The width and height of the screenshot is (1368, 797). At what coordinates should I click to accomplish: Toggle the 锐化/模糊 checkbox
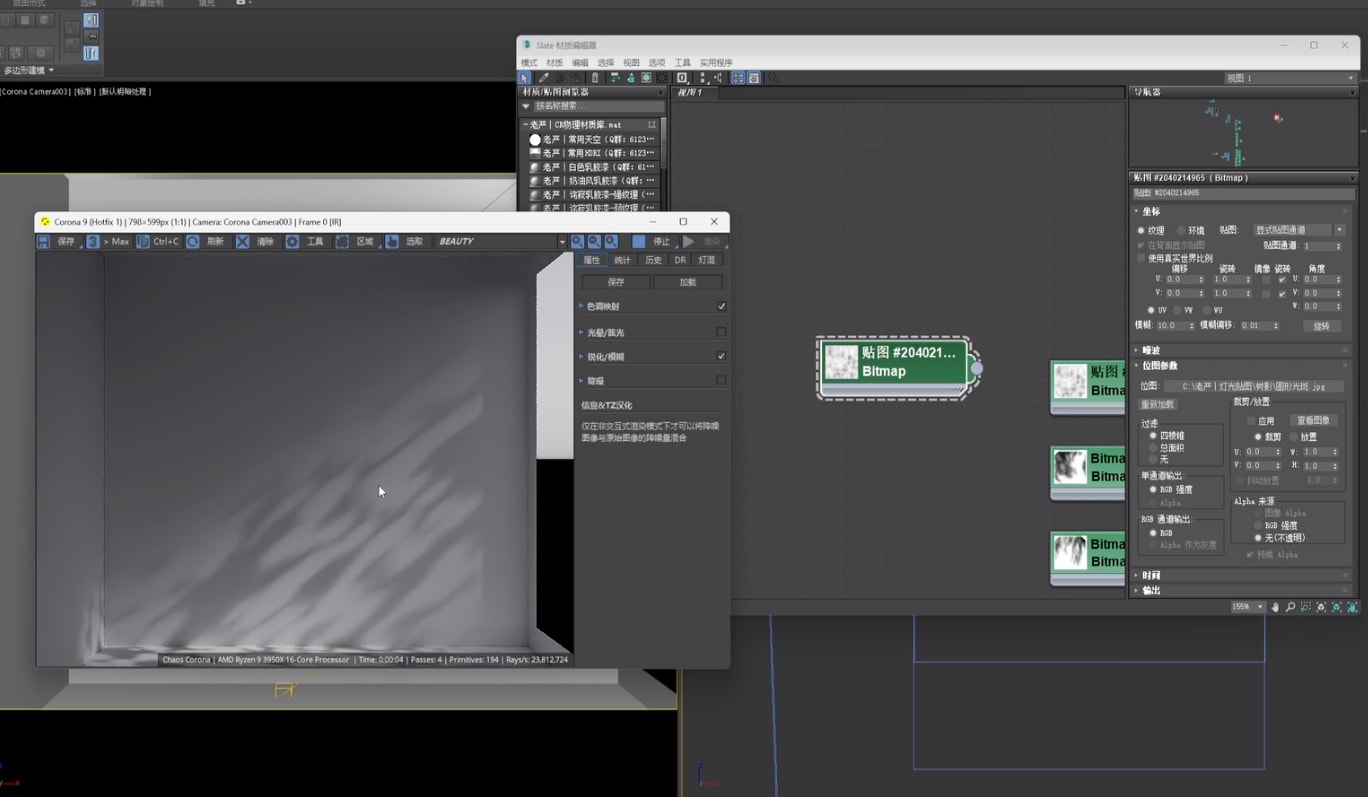tap(721, 356)
